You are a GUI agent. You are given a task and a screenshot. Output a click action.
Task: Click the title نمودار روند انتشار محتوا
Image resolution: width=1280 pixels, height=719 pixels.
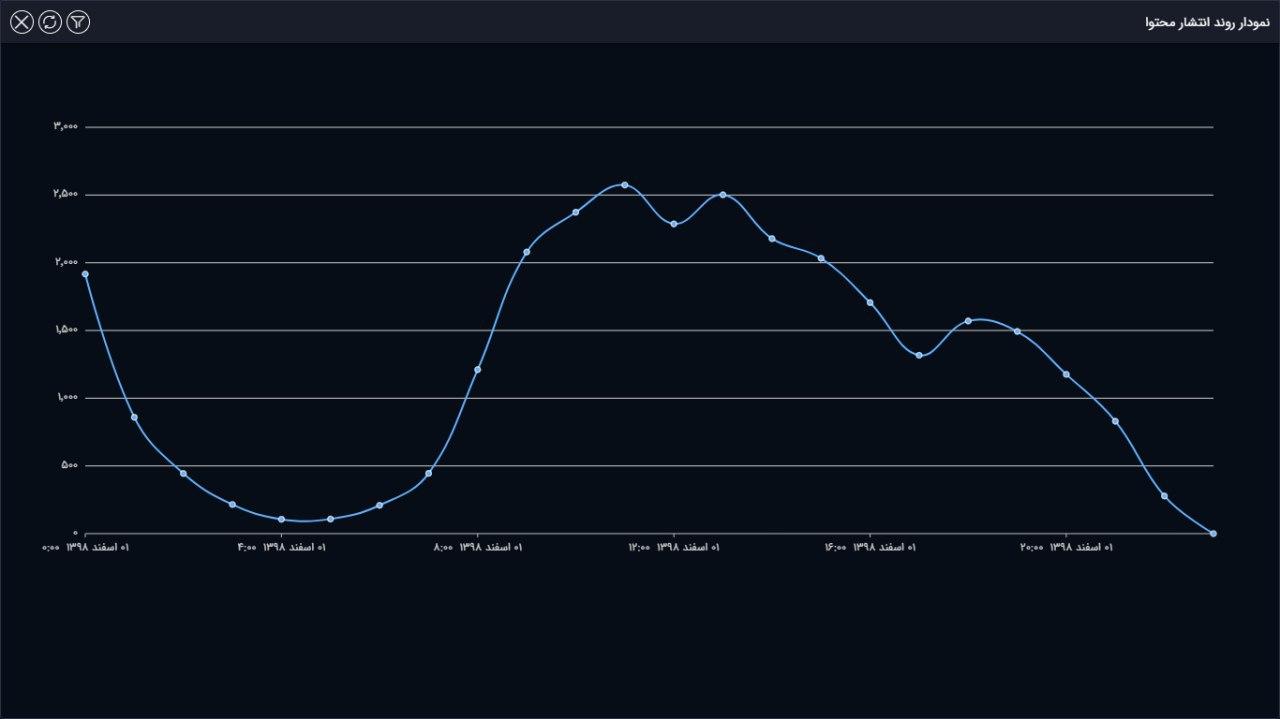[x=1207, y=22]
